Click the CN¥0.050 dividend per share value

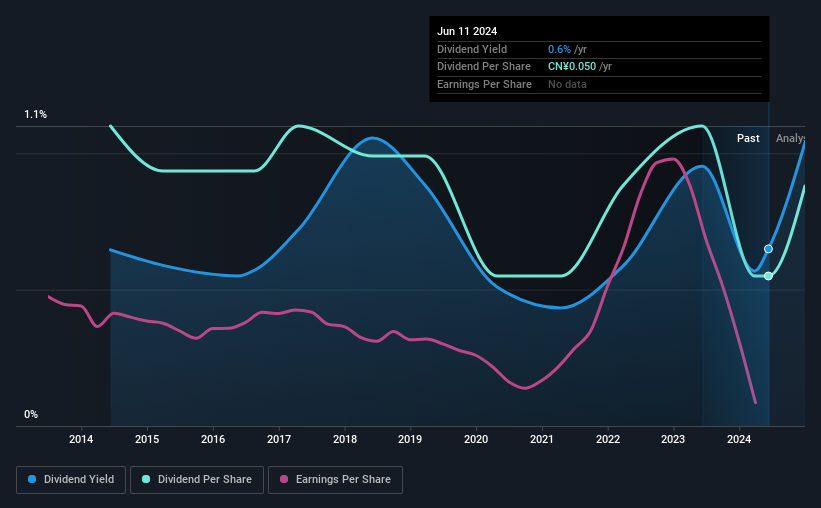point(572,67)
